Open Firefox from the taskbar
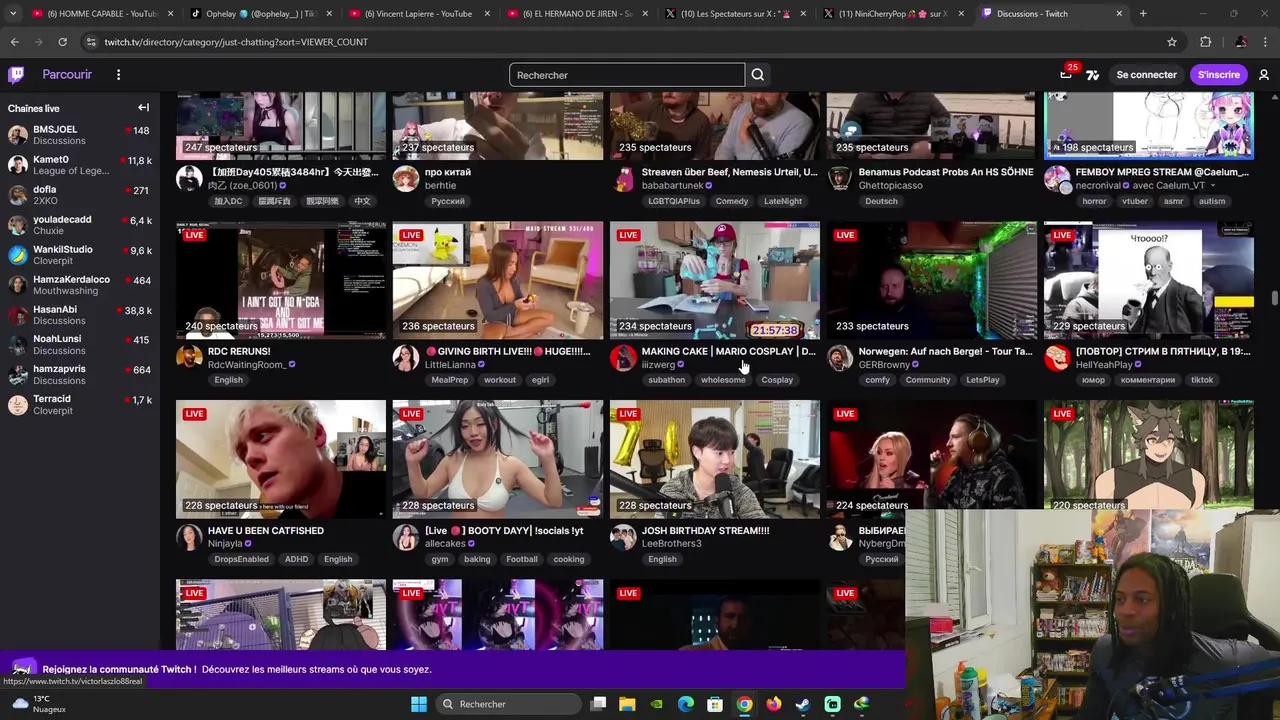The image size is (1280, 720). click(x=774, y=704)
